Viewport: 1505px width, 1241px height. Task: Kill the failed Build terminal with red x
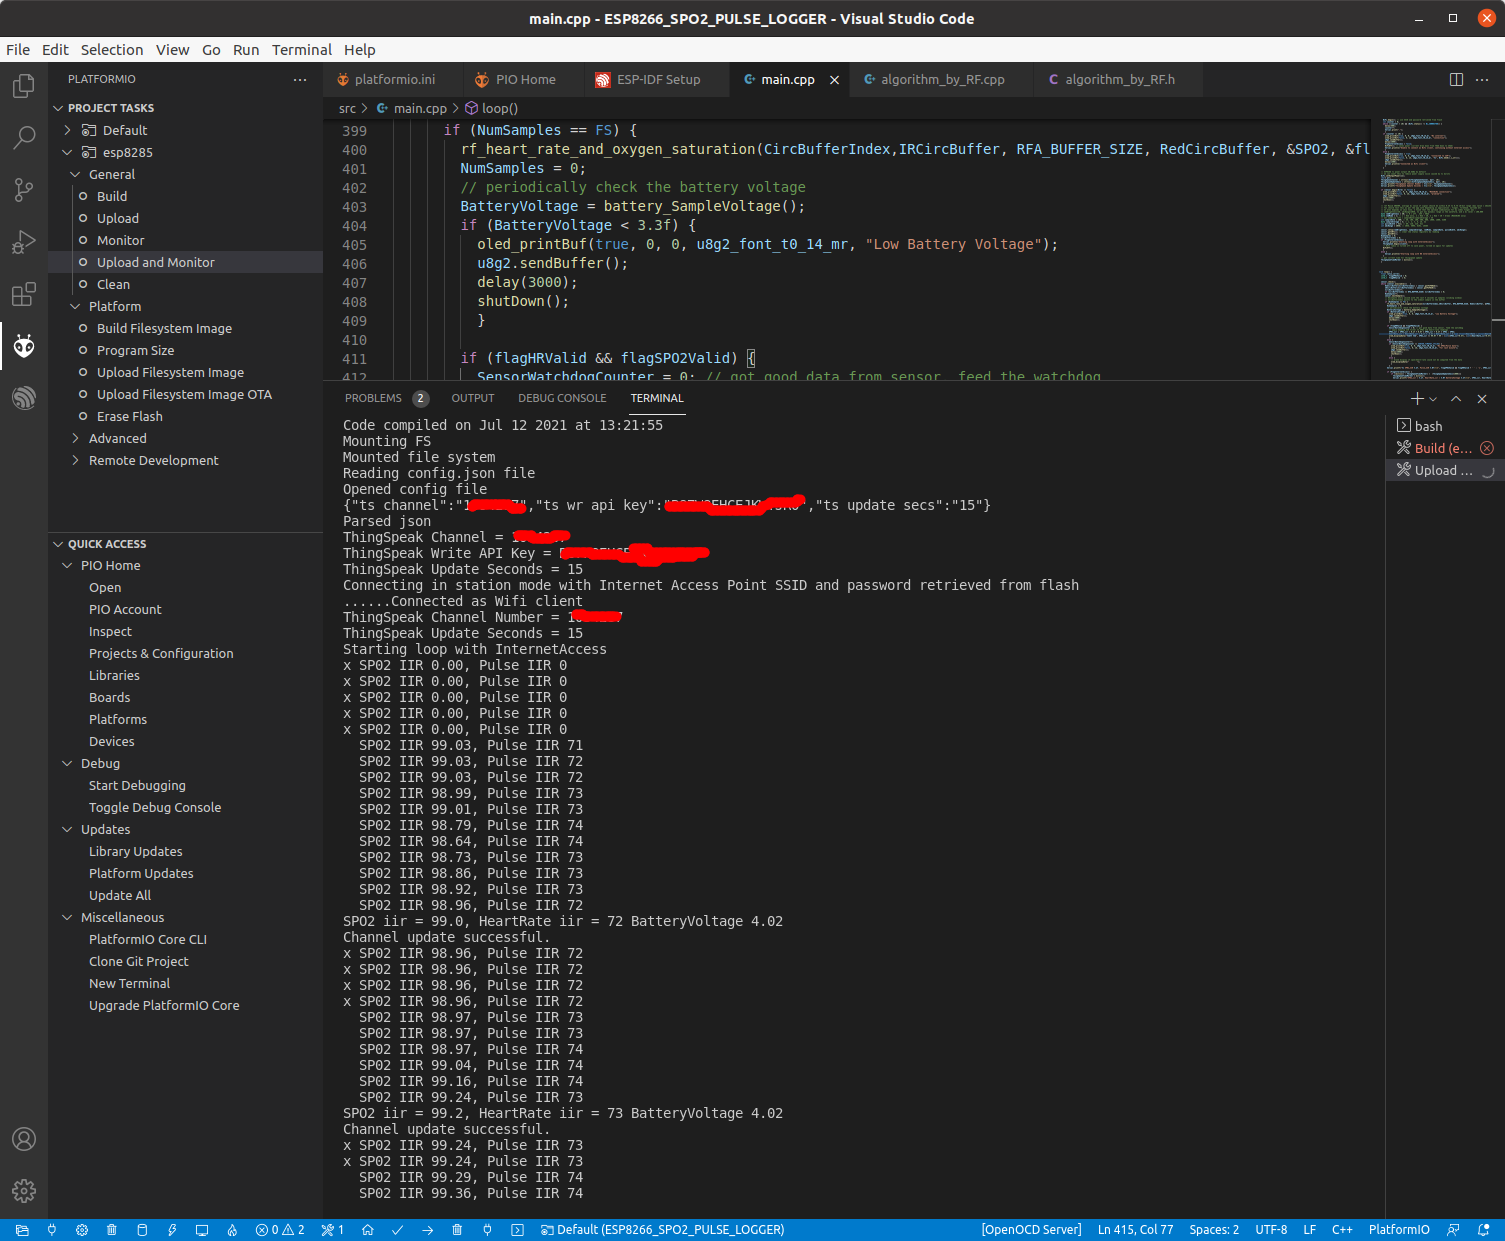1487,448
